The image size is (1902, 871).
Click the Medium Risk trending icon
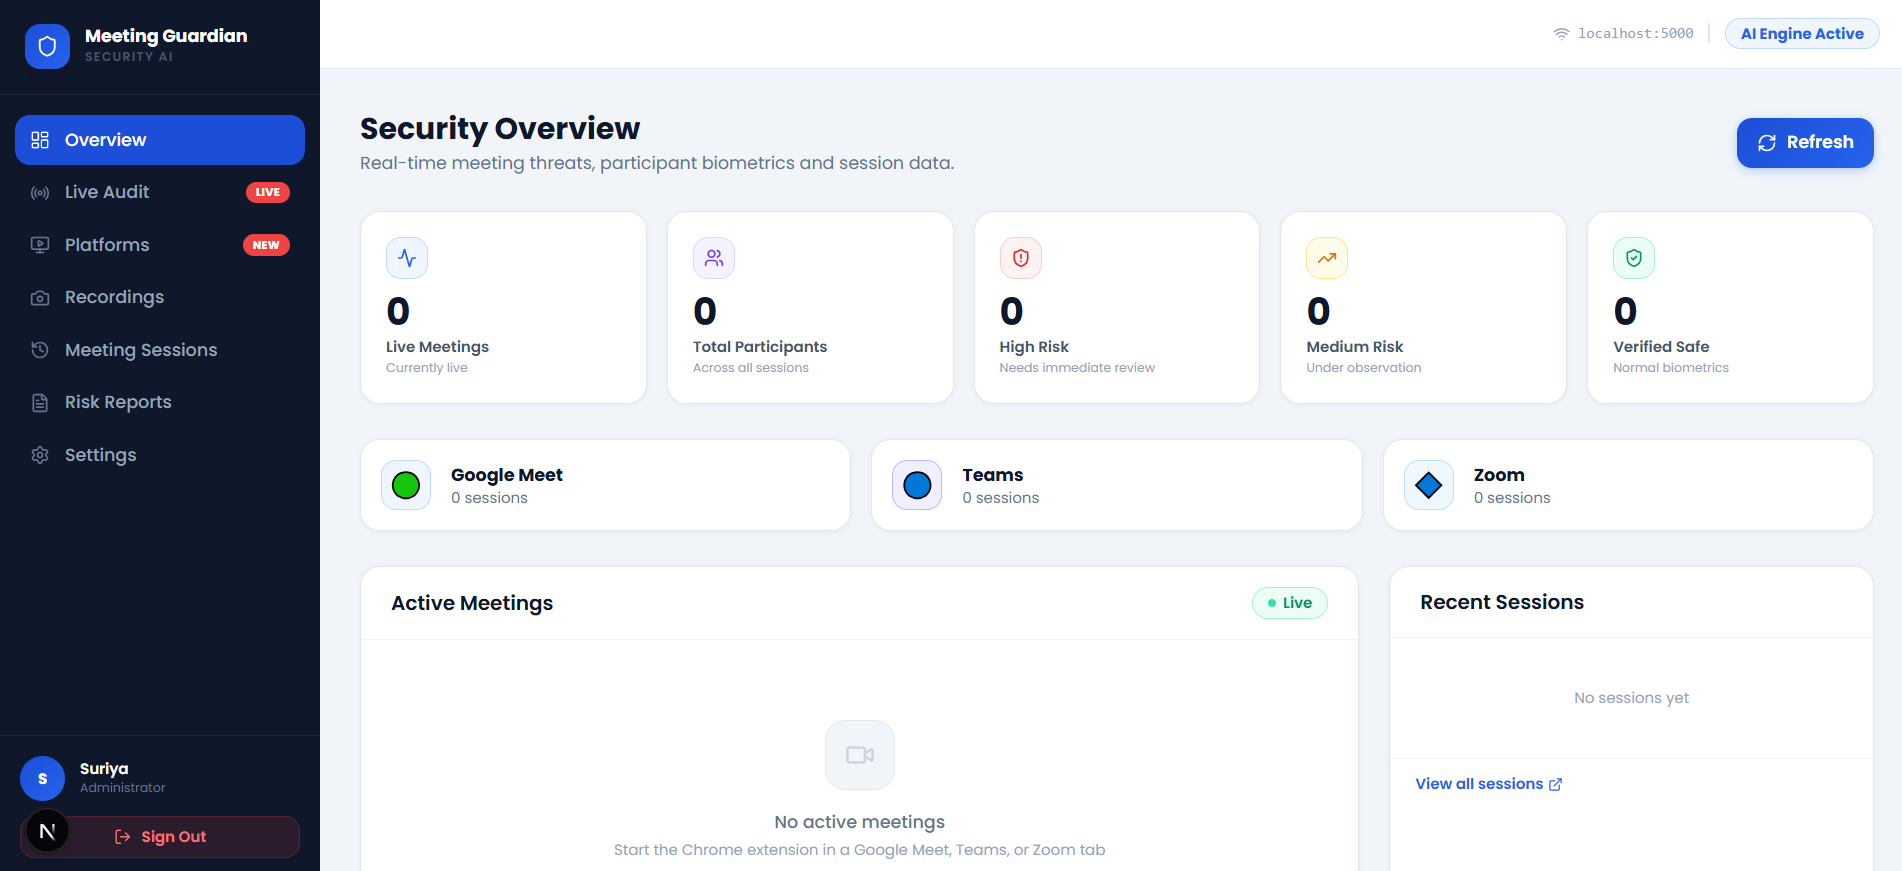1327,258
